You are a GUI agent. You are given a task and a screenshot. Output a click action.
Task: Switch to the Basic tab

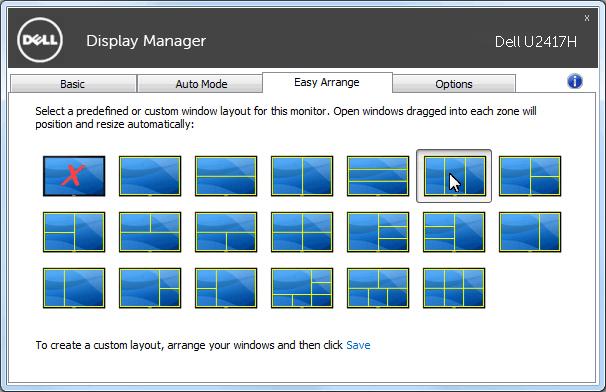coord(73,84)
